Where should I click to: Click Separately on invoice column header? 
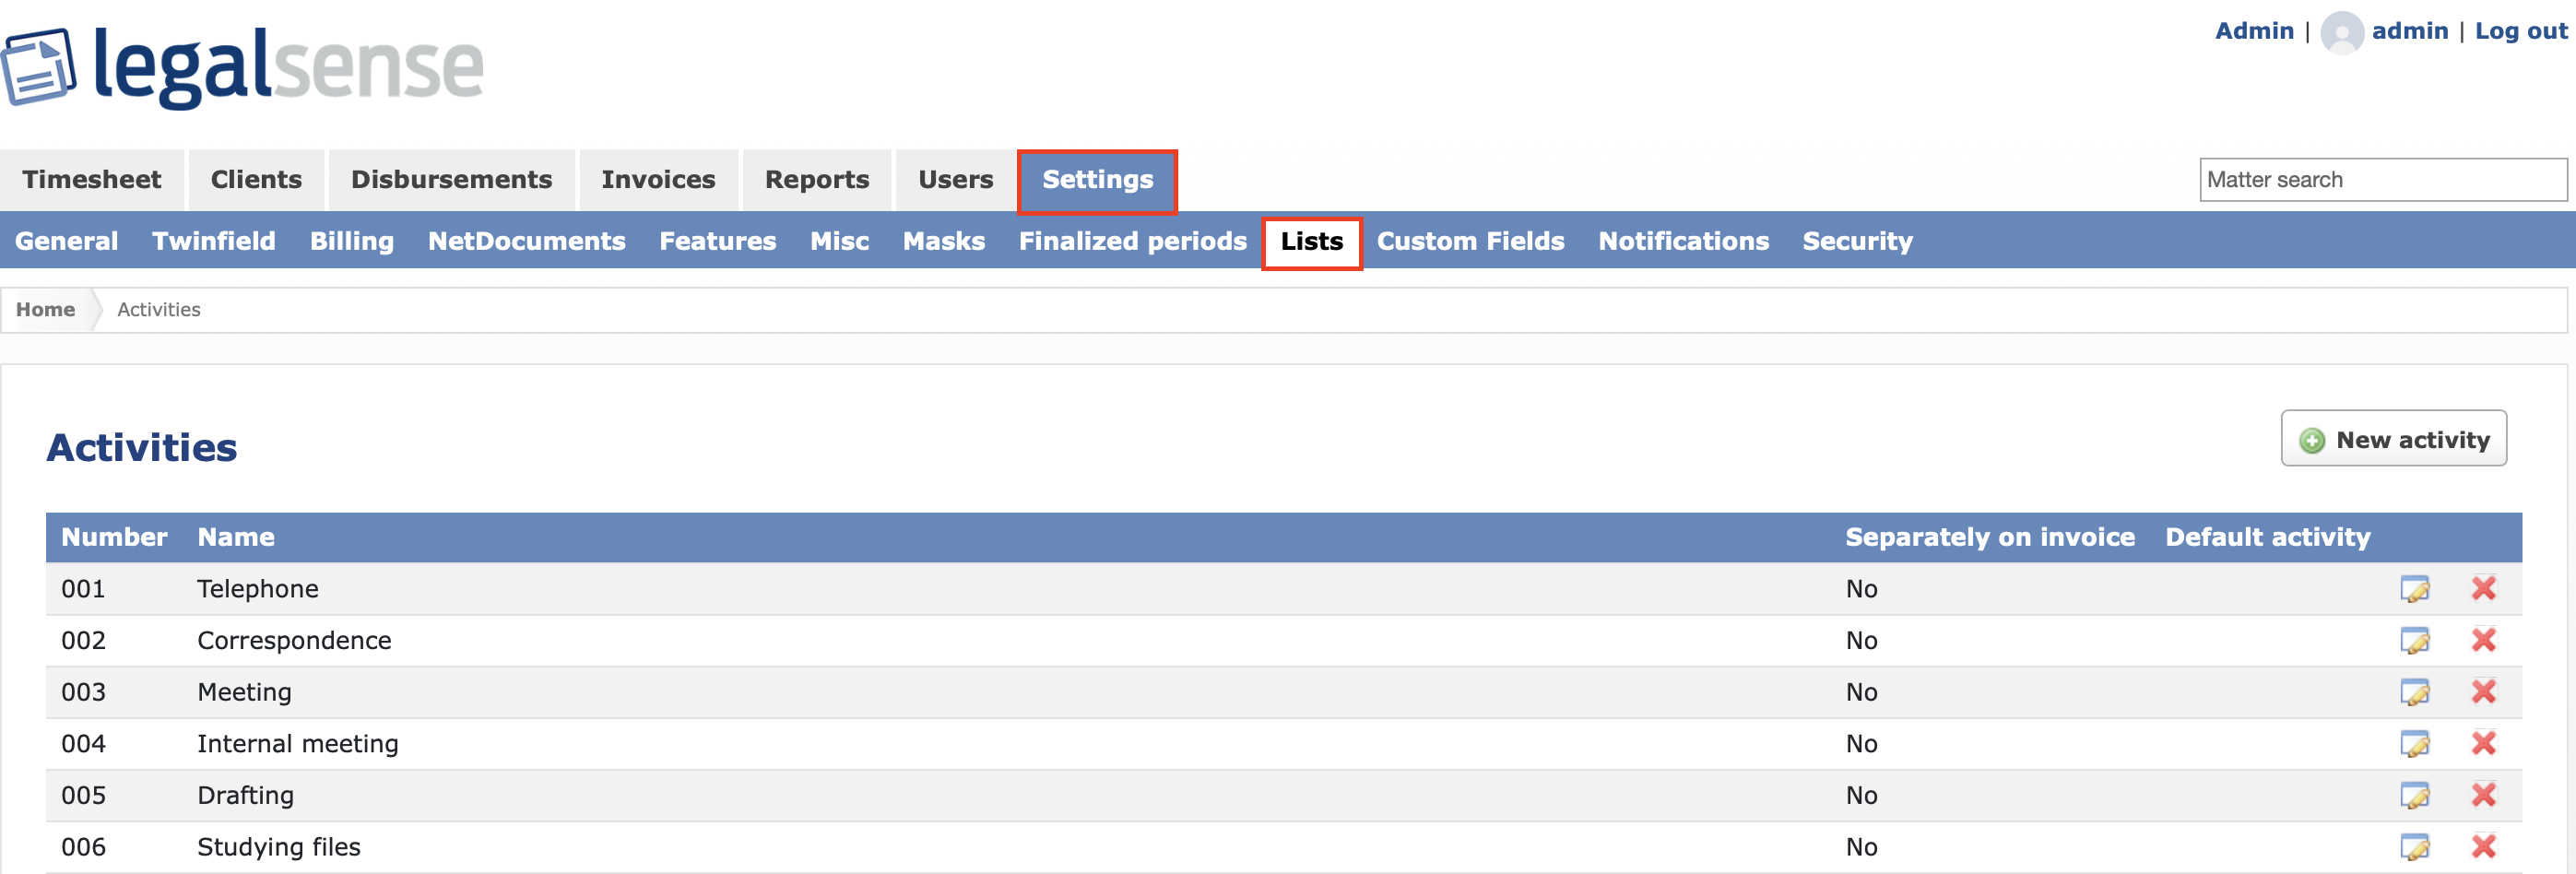tap(1989, 538)
